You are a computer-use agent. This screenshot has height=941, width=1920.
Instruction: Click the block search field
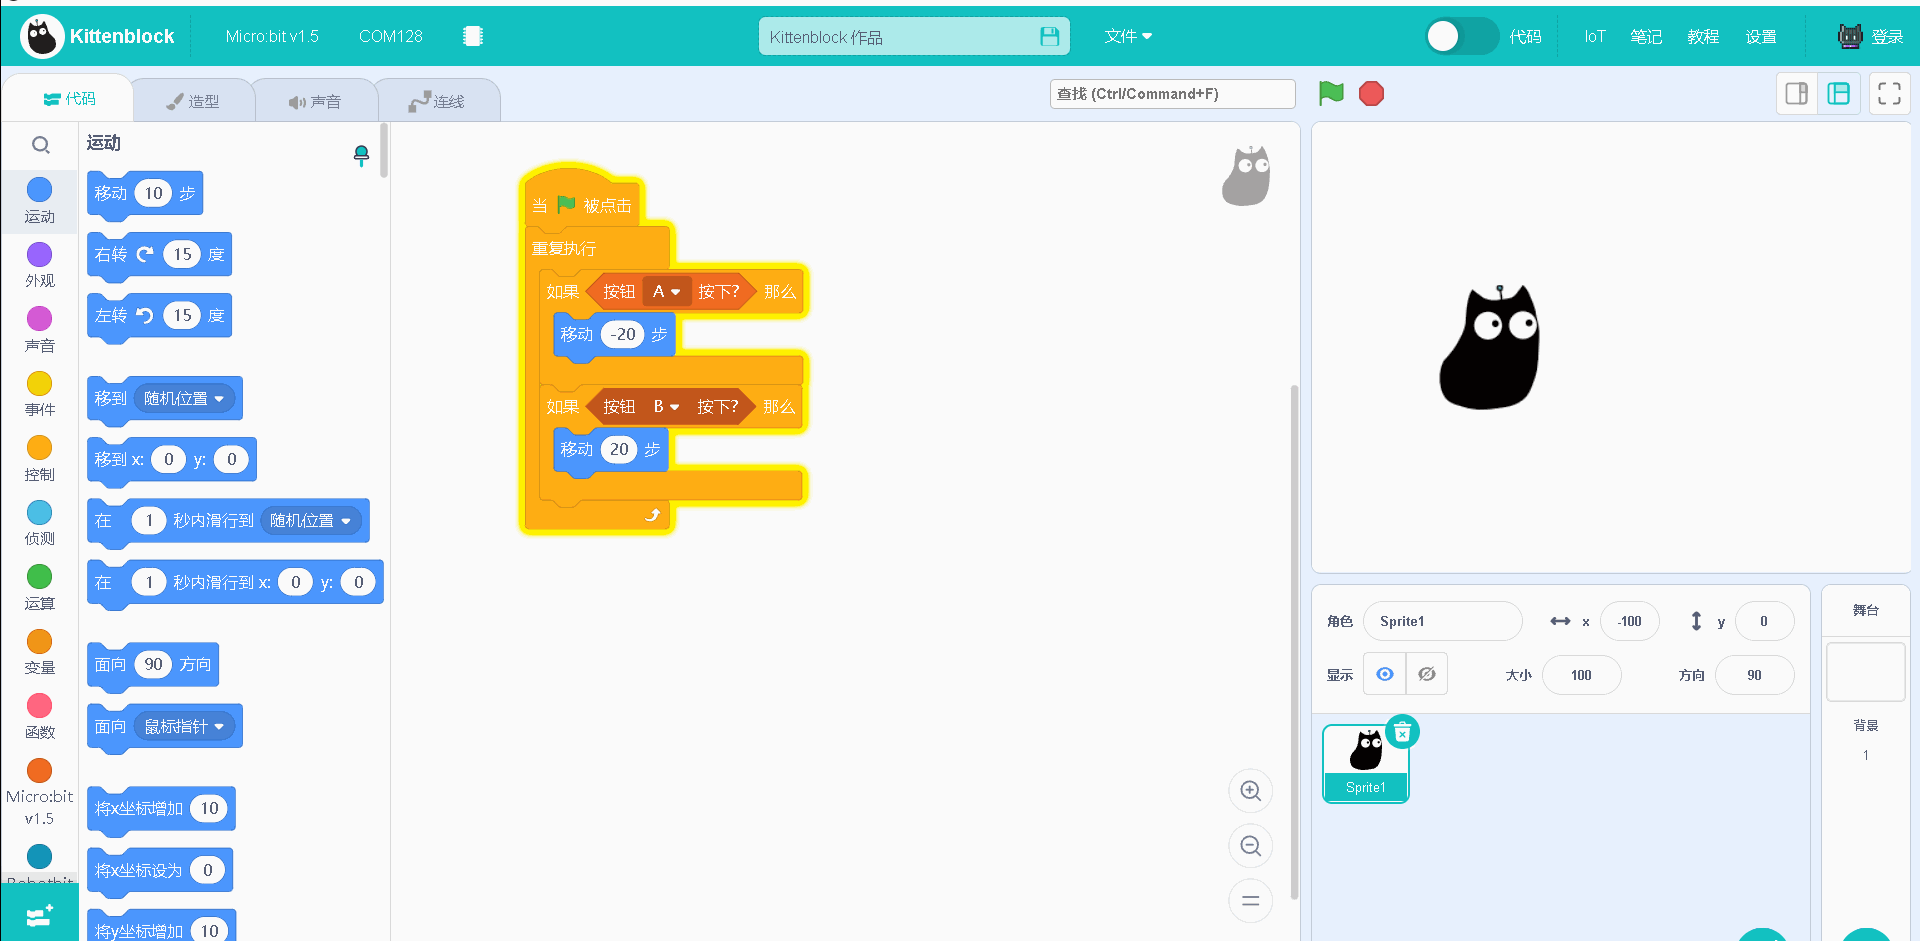1172,94
